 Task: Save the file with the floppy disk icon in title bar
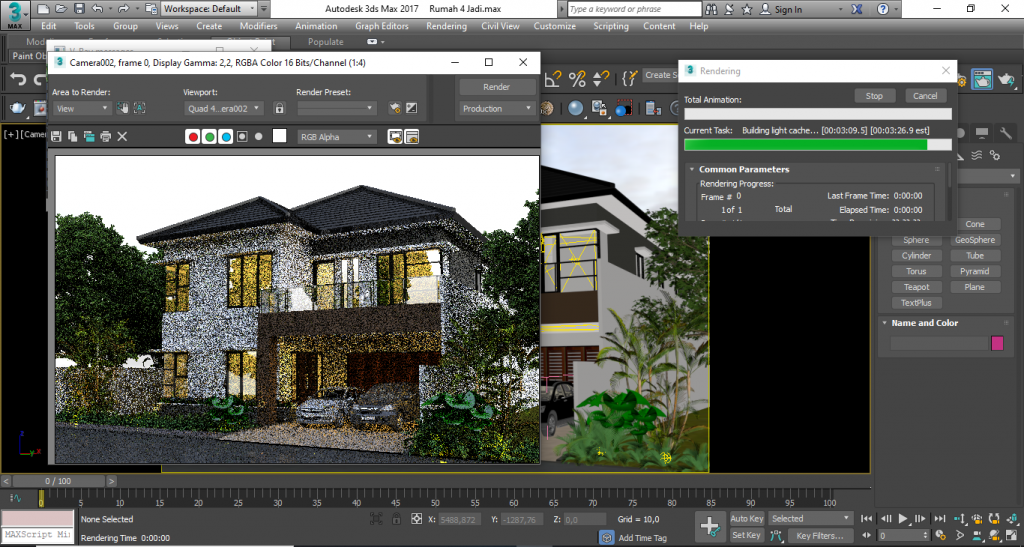pos(79,9)
